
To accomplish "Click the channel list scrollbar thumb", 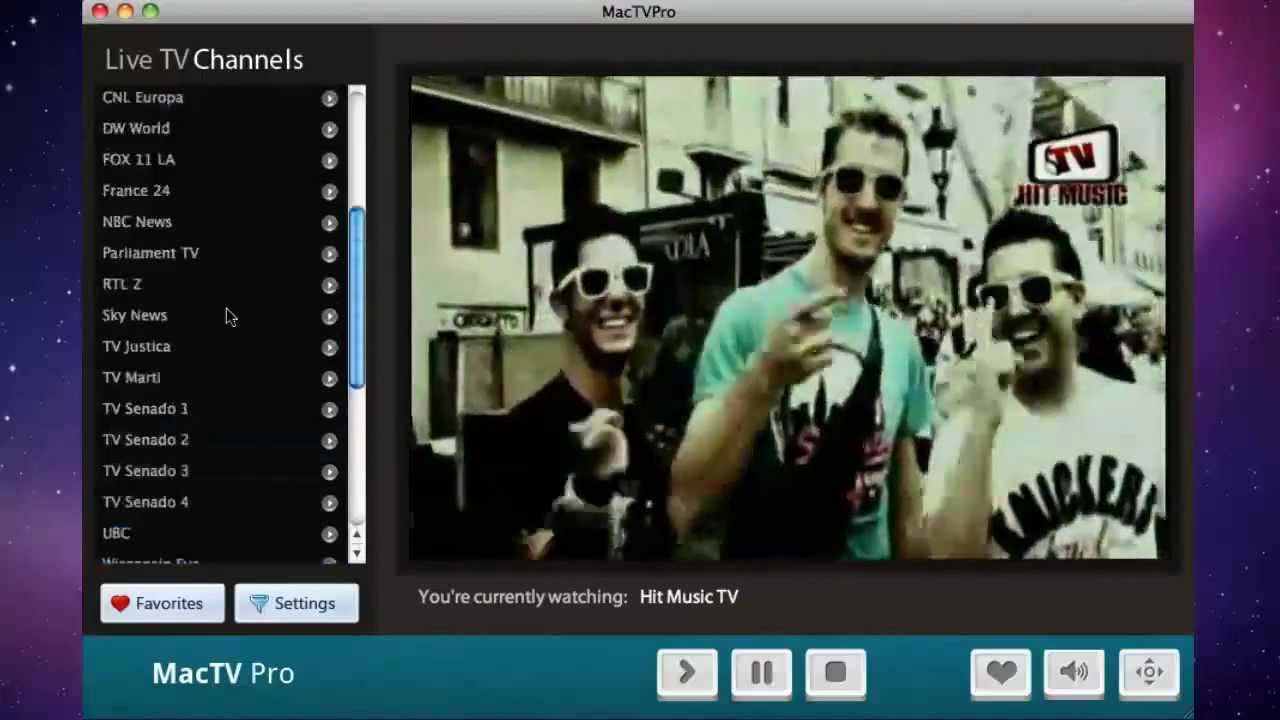I will (357, 299).
